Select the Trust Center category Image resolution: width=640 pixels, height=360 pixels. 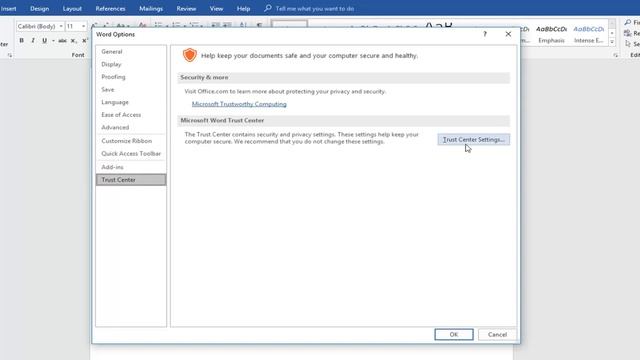click(x=131, y=180)
